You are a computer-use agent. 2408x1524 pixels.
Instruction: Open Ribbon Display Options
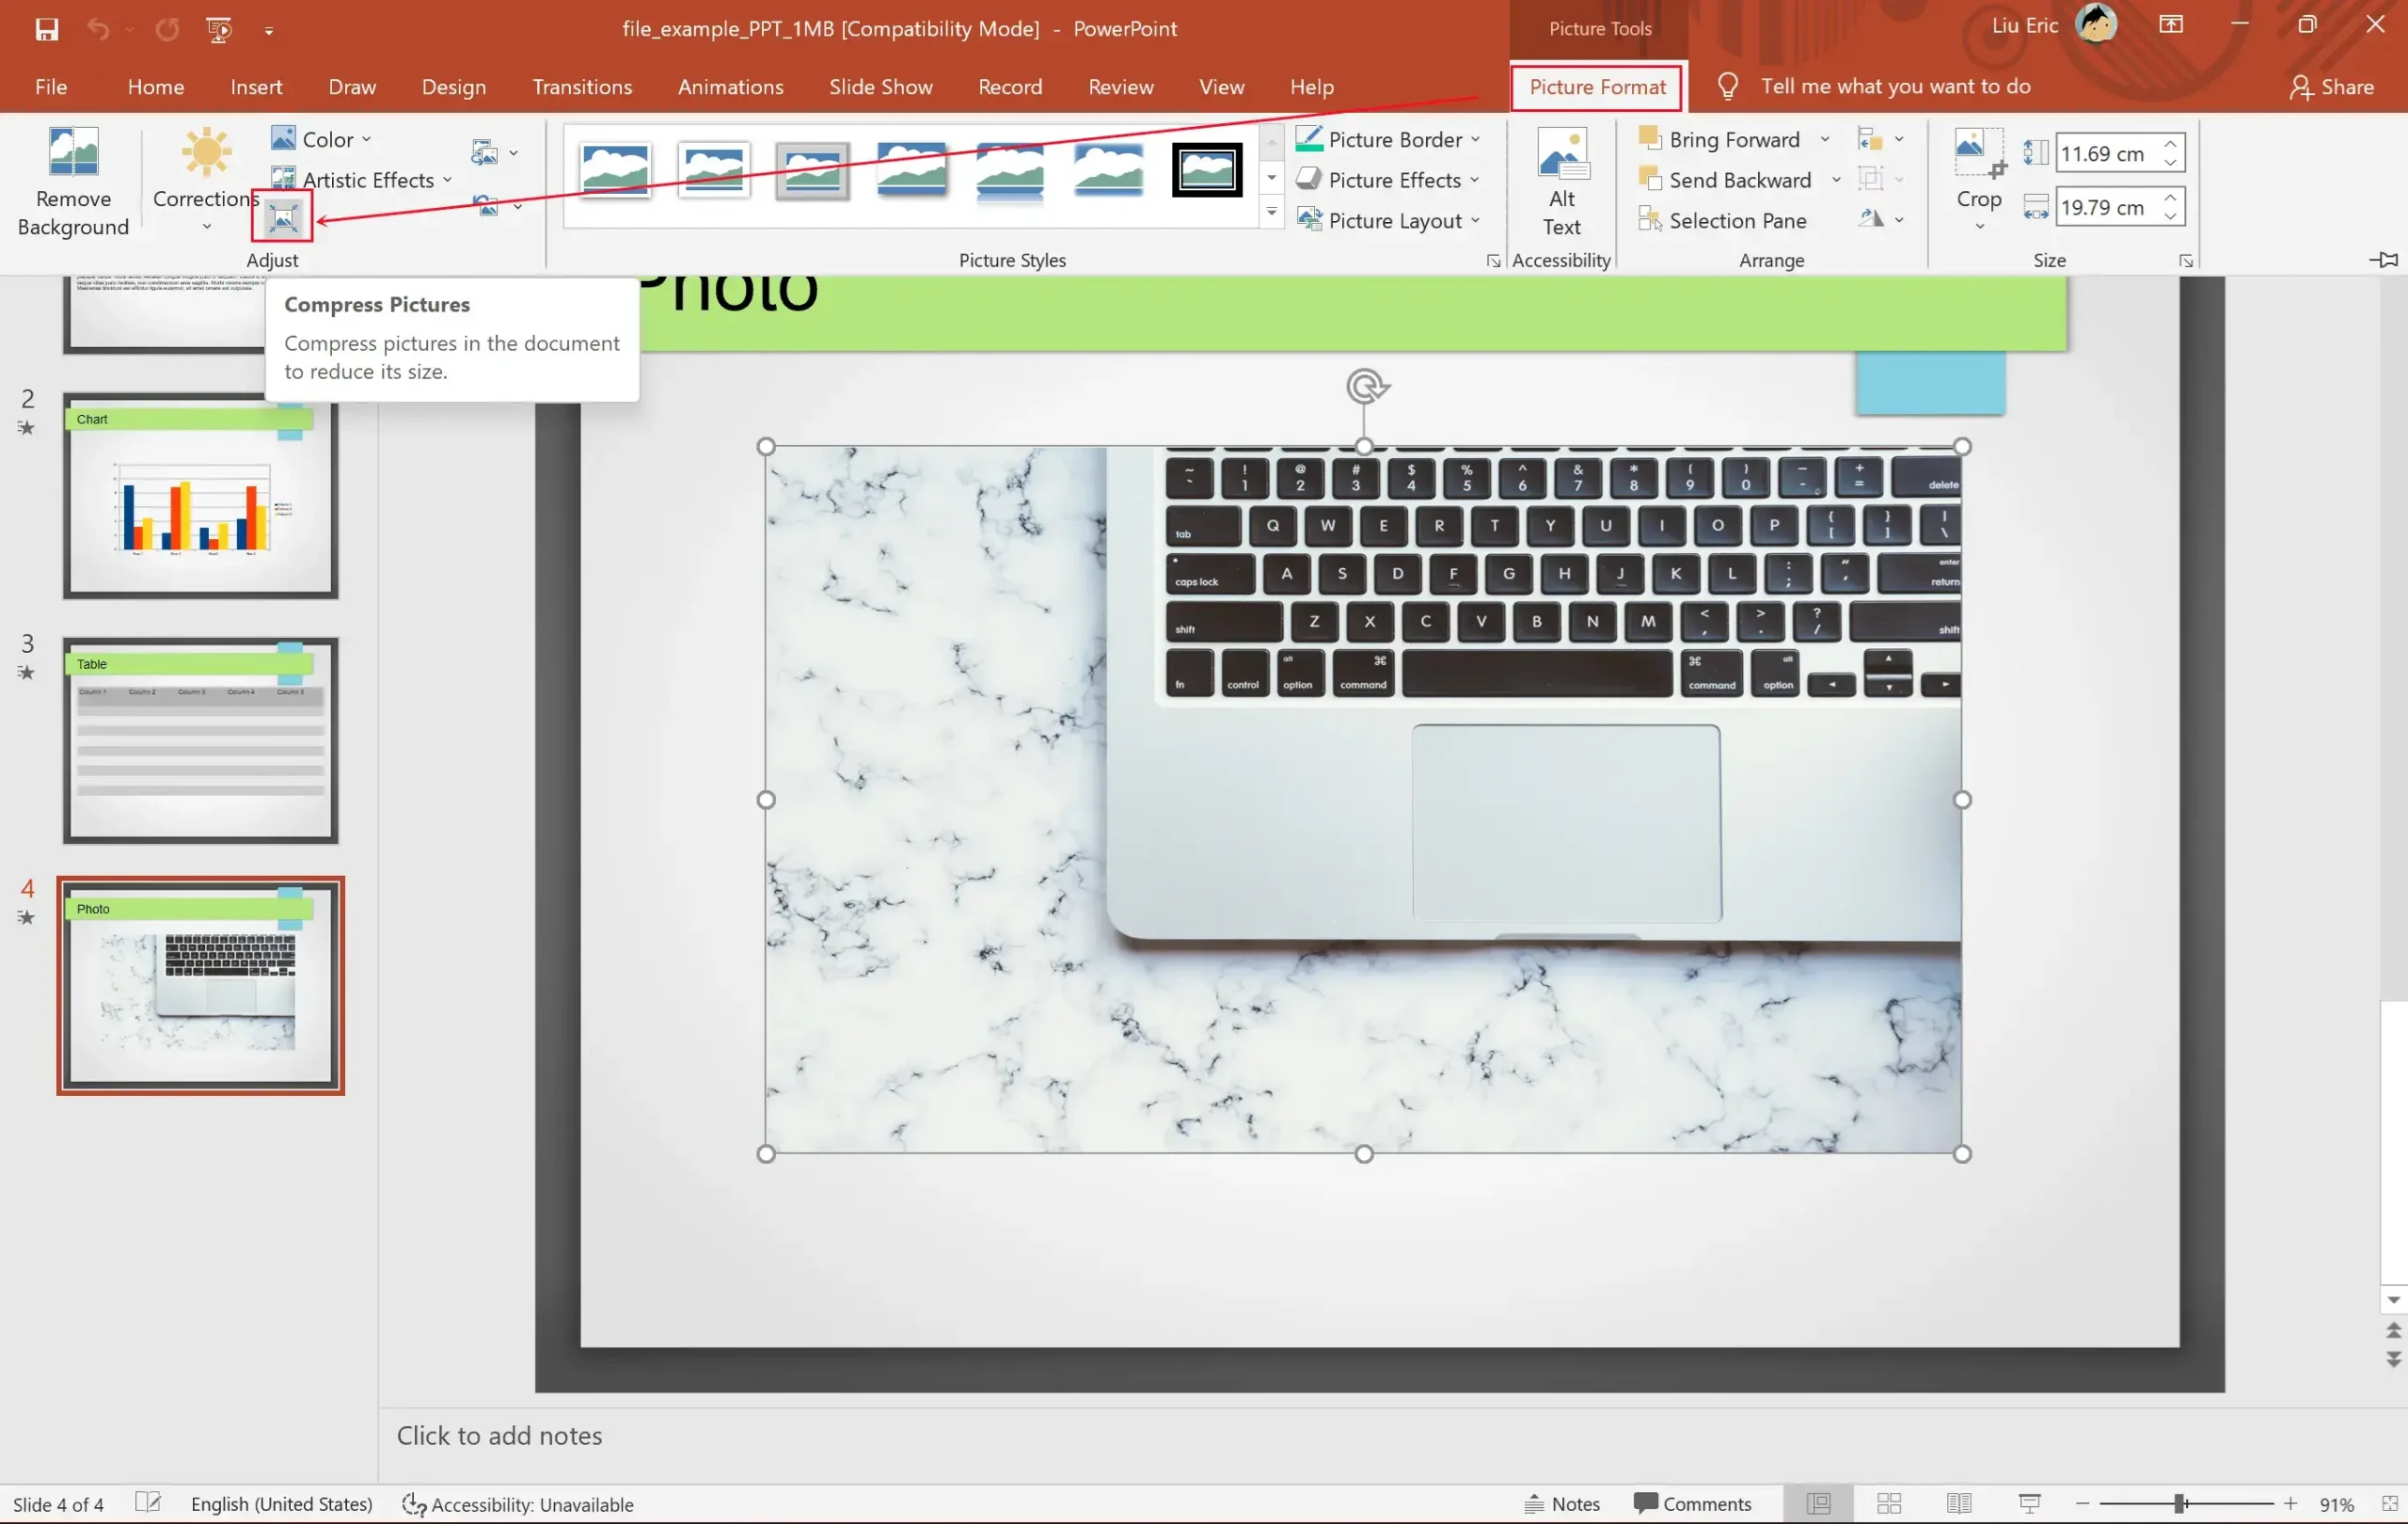click(x=2171, y=25)
